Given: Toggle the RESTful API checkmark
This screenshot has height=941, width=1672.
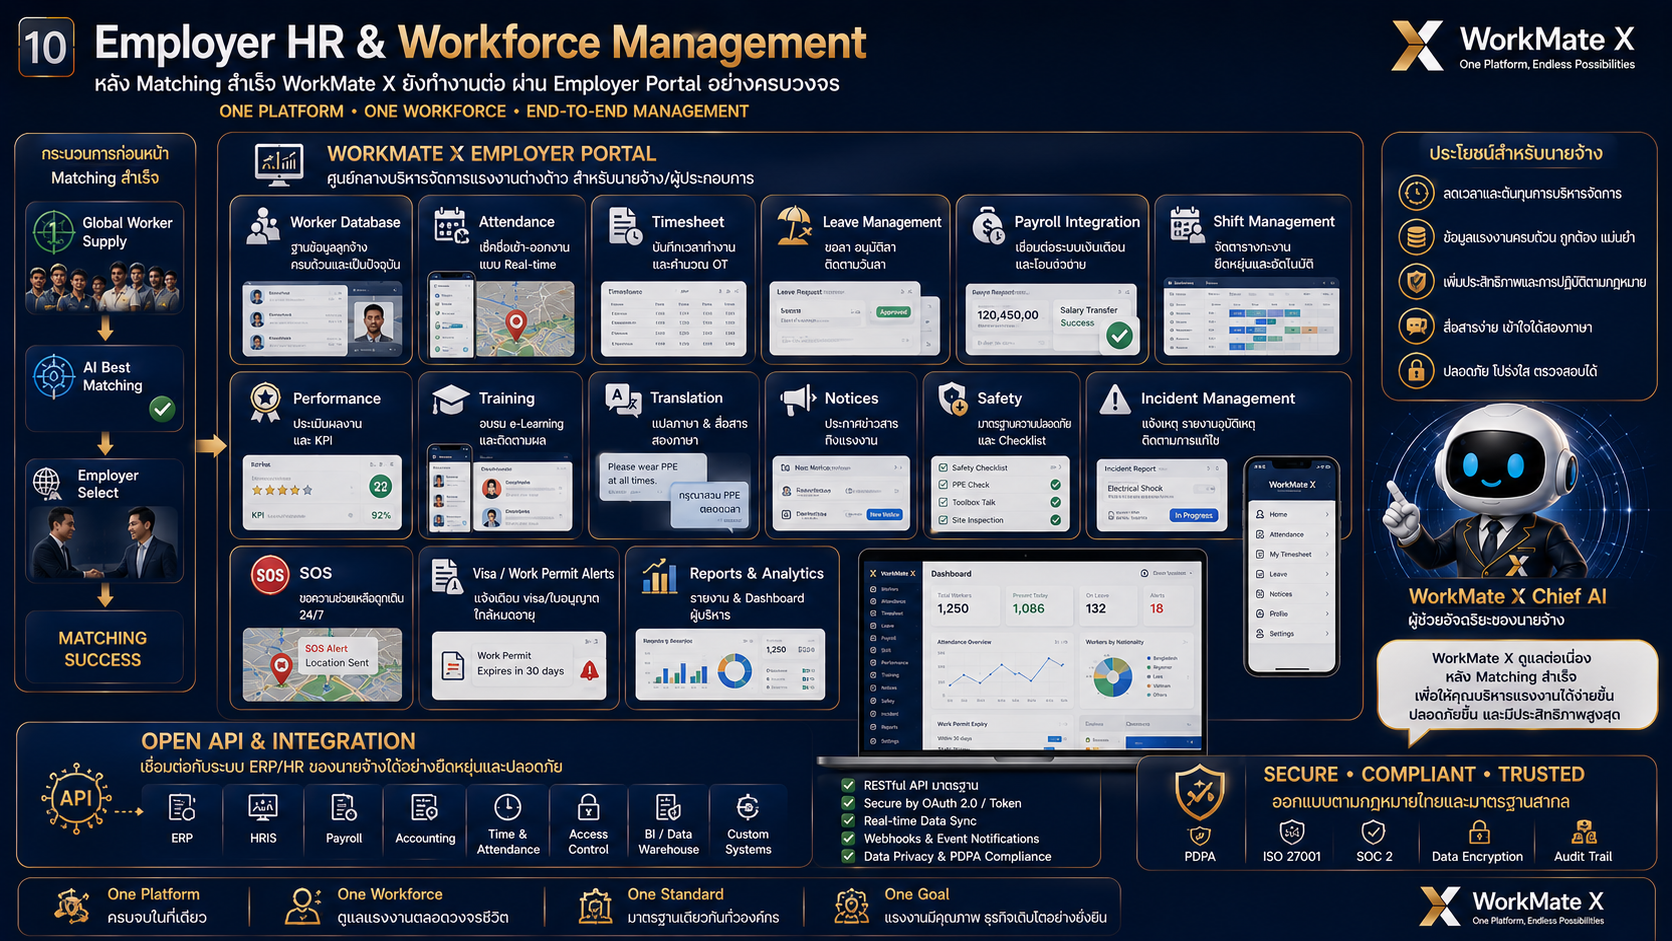Looking at the screenshot, I should tap(848, 785).
